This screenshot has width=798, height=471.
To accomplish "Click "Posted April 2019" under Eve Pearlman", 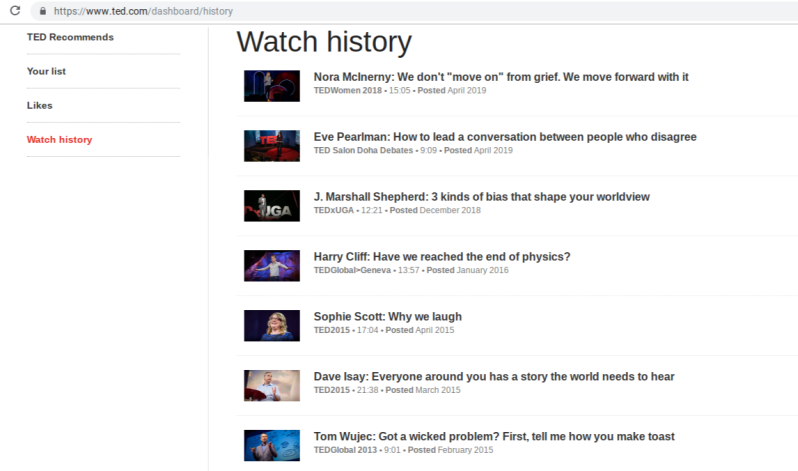I will pos(478,151).
